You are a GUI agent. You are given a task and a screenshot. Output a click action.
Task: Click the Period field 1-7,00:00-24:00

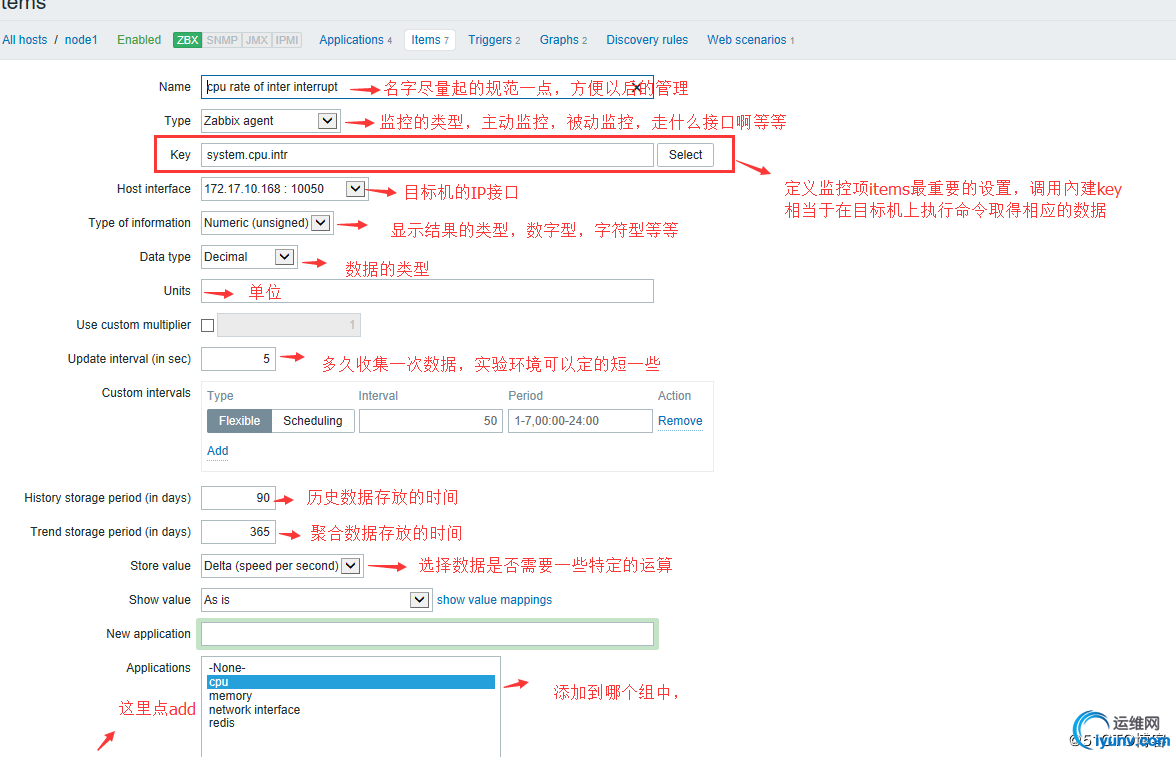[x=580, y=421]
